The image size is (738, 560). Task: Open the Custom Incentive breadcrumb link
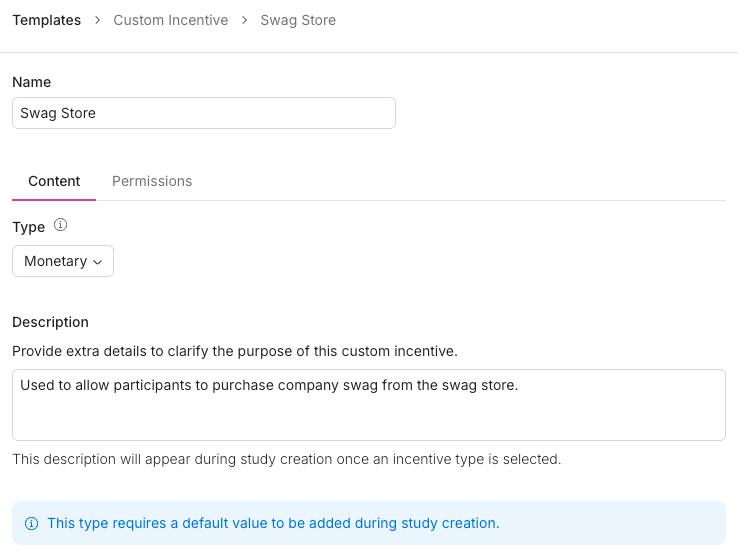tap(170, 20)
